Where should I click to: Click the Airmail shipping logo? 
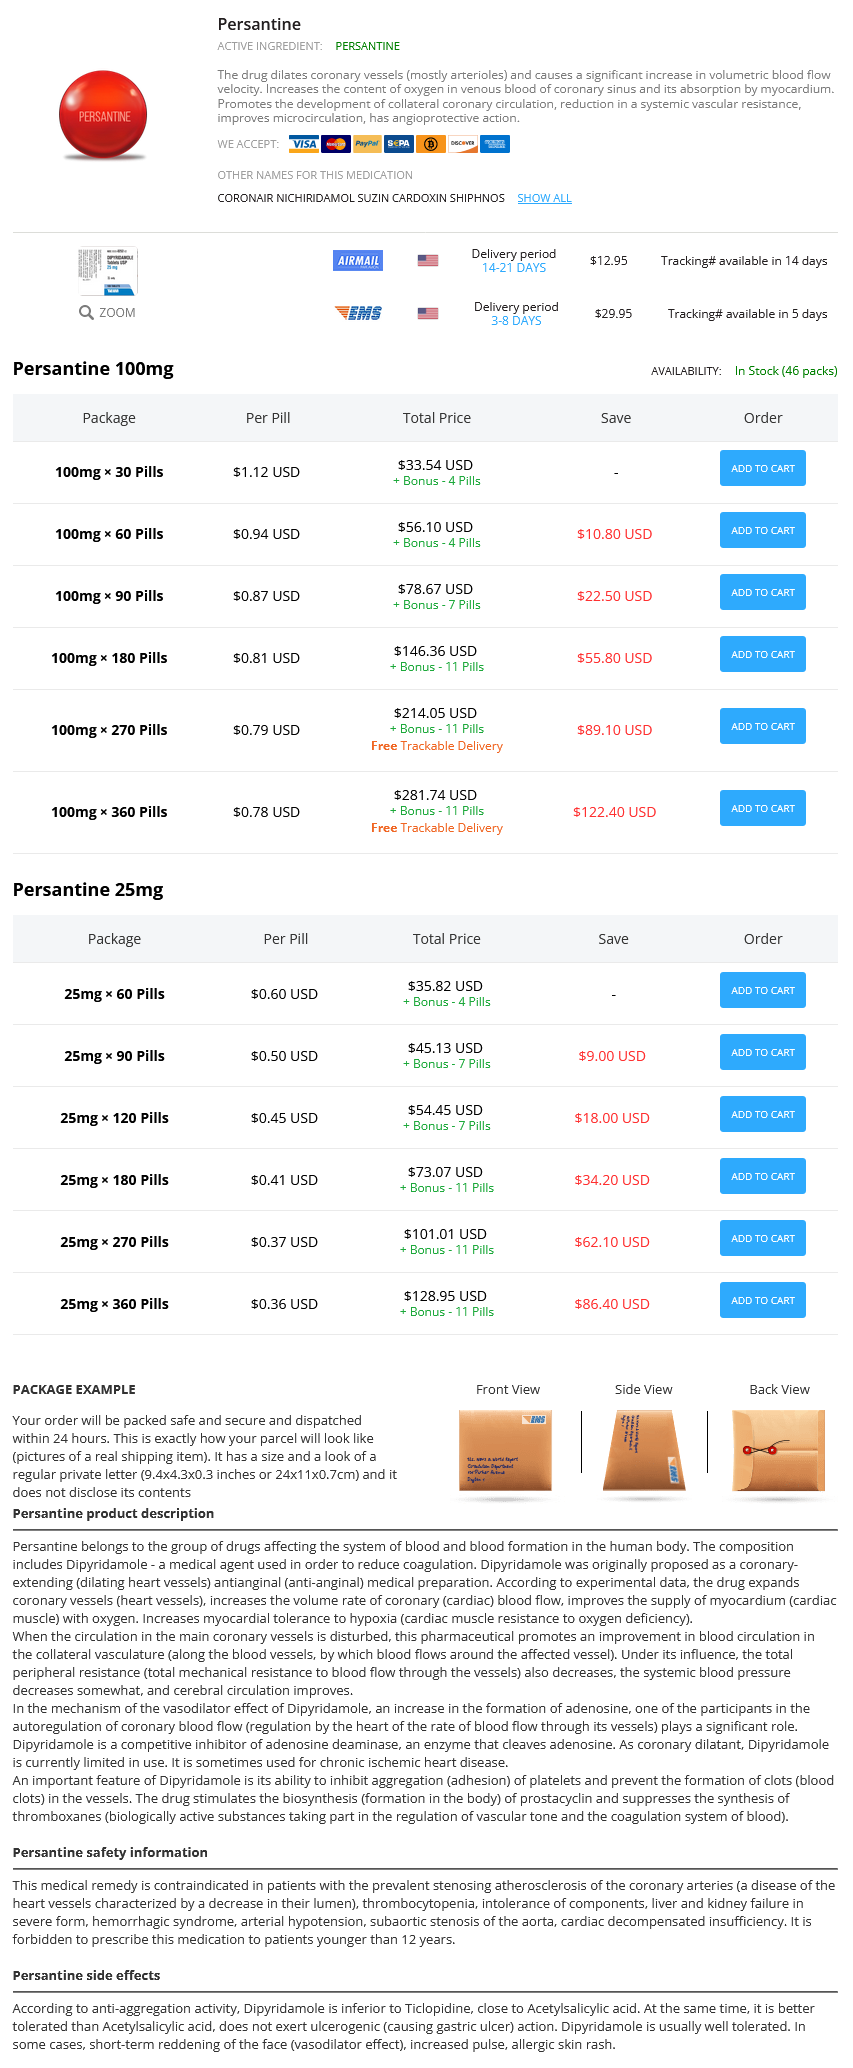(358, 261)
